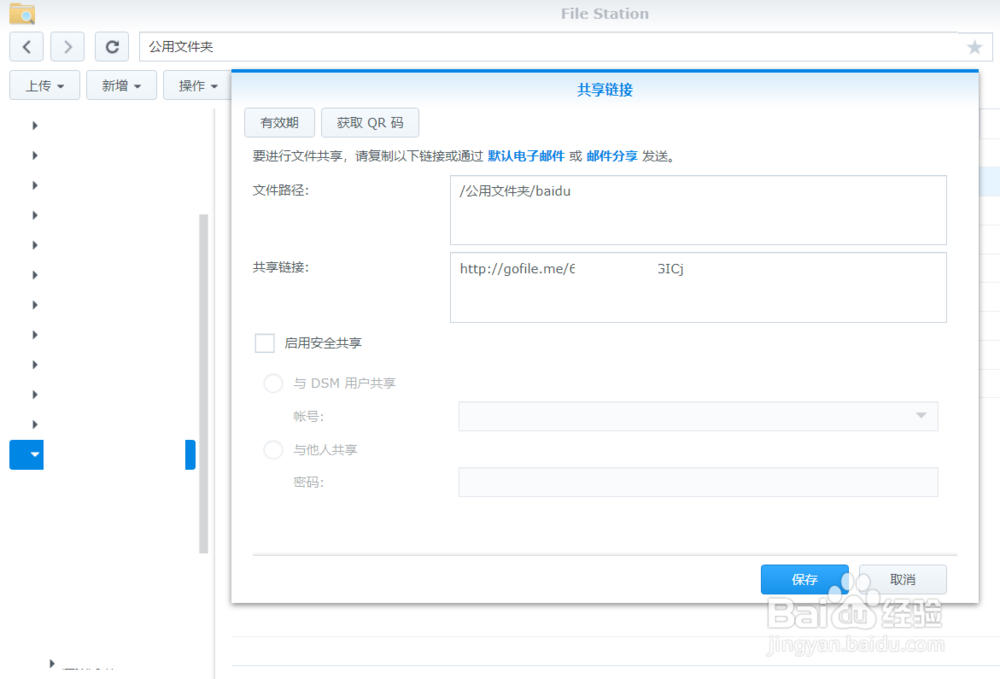1000x679 pixels.
Task: Go forward with the right arrow button
Action: tap(68, 47)
